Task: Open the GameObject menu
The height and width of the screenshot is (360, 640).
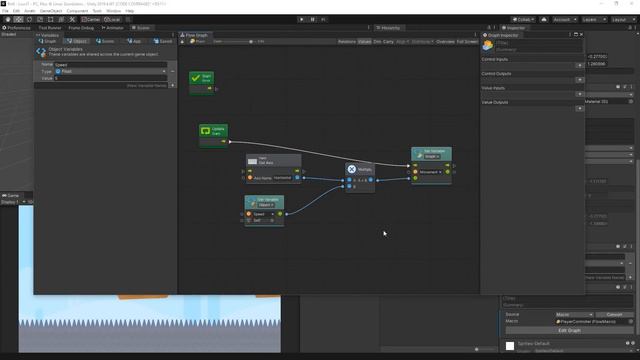Action: [51, 11]
